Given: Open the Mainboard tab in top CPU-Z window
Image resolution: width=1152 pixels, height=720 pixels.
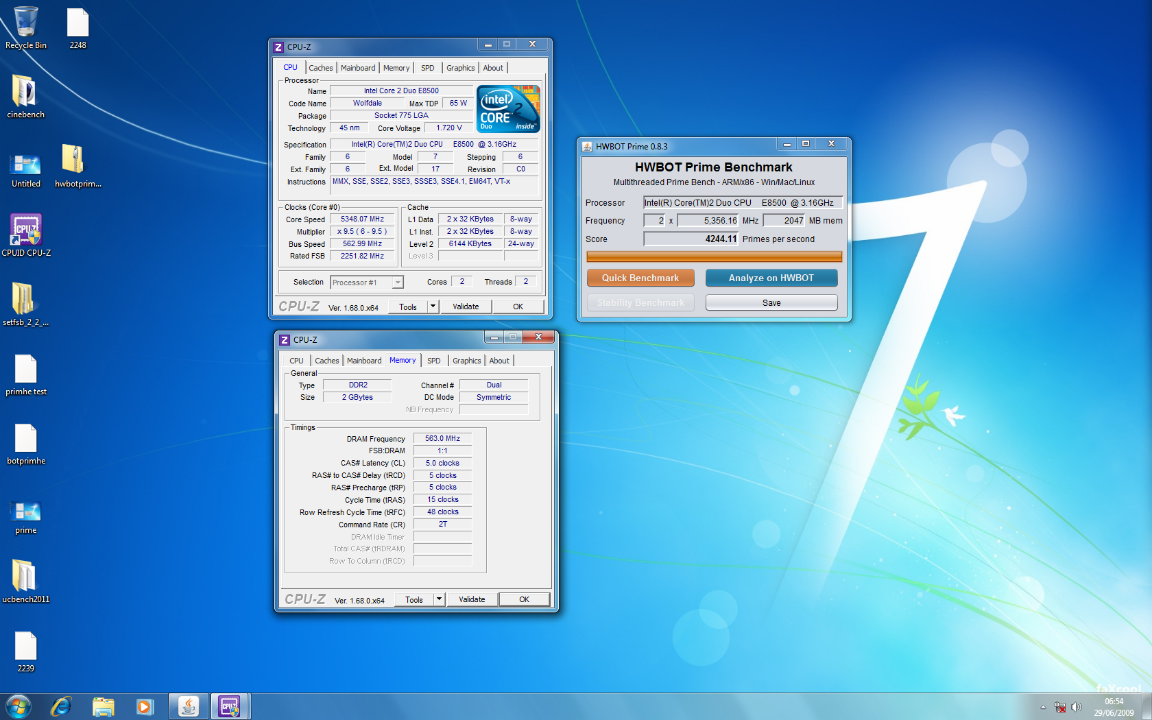Looking at the screenshot, I should click(358, 68).
